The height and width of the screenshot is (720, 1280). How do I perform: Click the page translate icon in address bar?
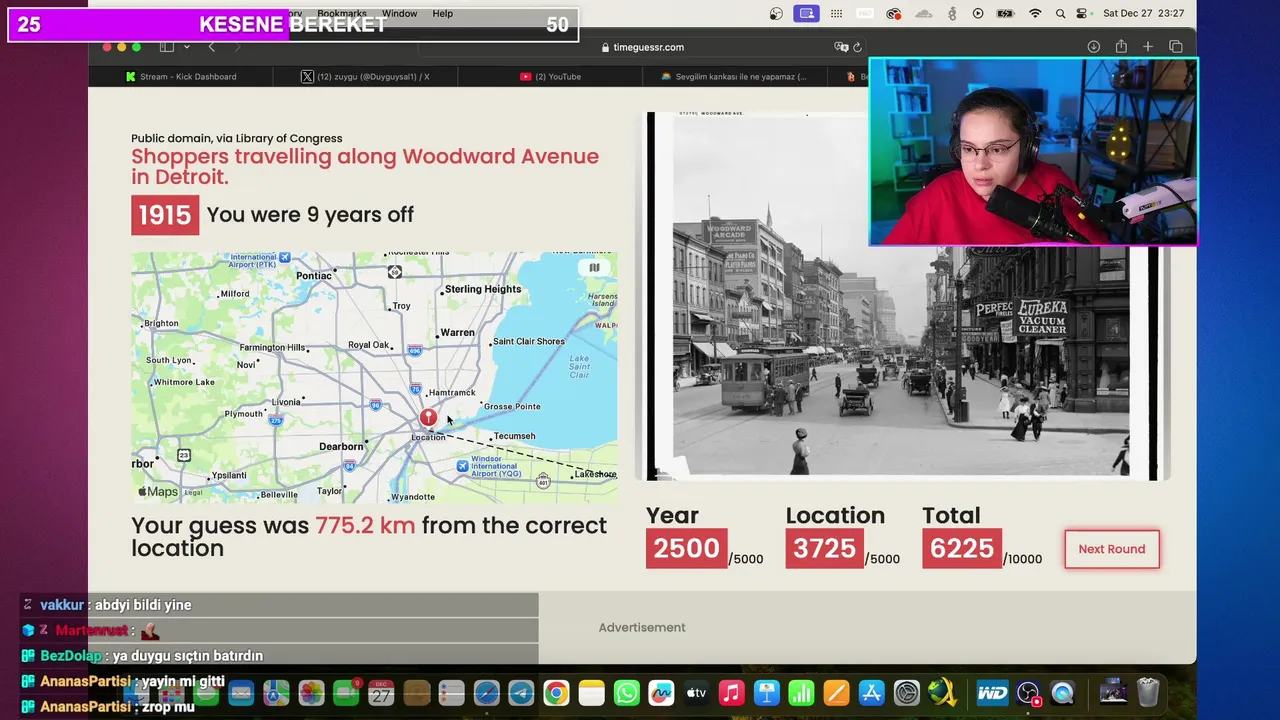841,47
